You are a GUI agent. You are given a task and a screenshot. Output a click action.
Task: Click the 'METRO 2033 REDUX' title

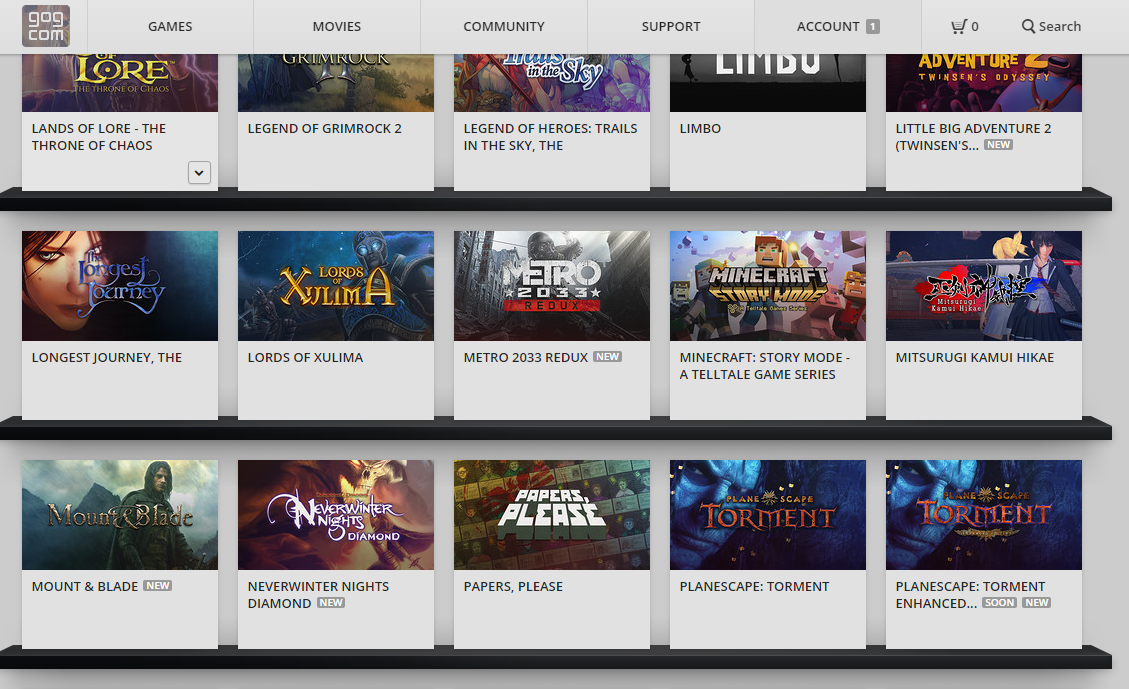point(526,358)
